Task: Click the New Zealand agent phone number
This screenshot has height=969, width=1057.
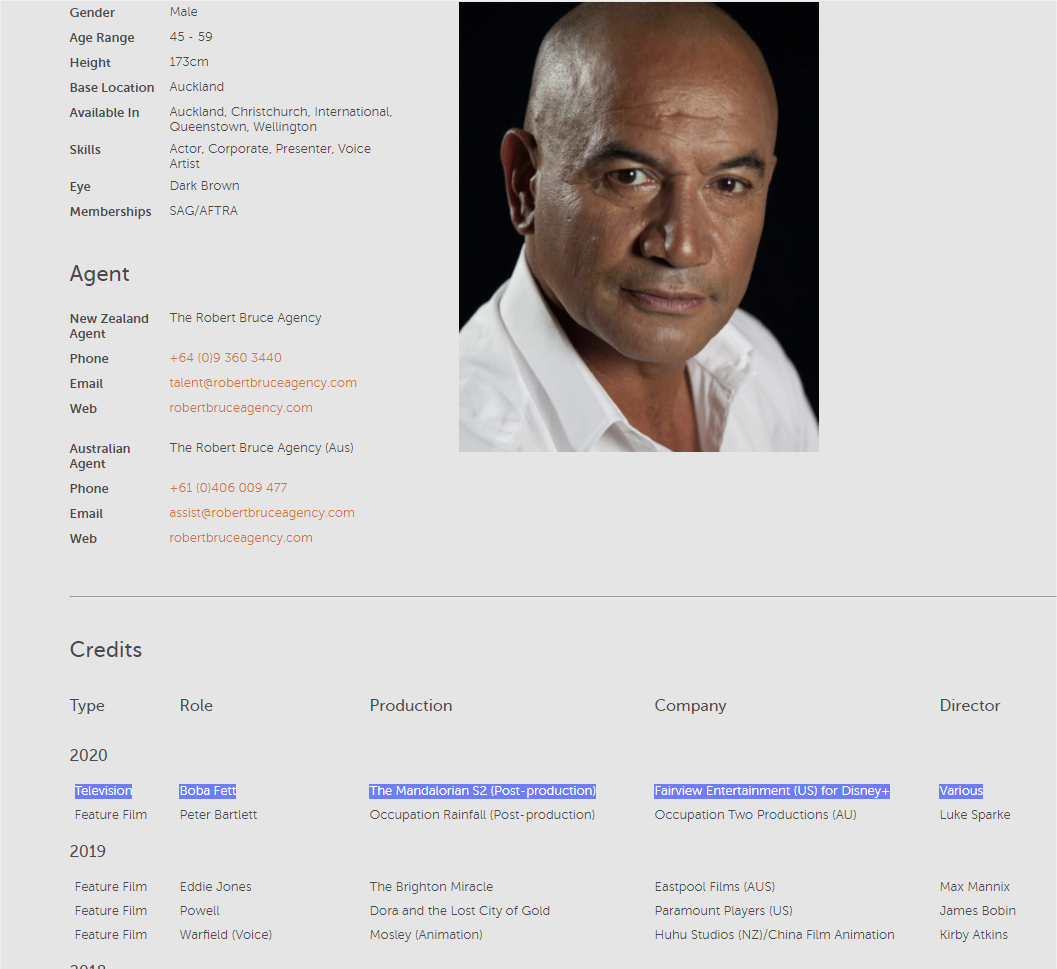Action: coord(225,358)
